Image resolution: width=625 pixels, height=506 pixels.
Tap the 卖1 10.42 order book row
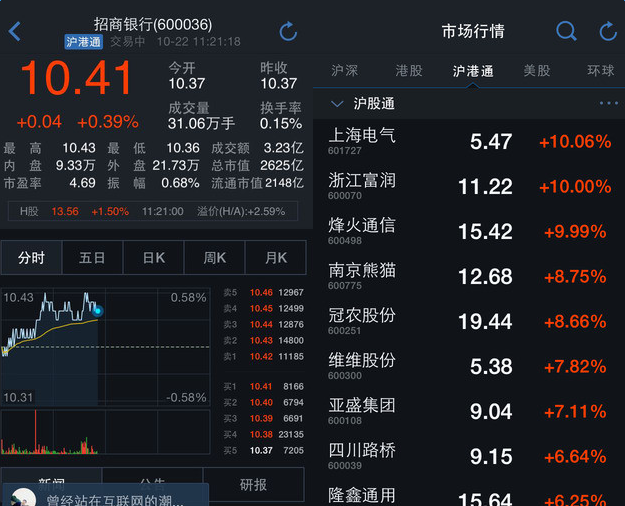coord(263,356)
